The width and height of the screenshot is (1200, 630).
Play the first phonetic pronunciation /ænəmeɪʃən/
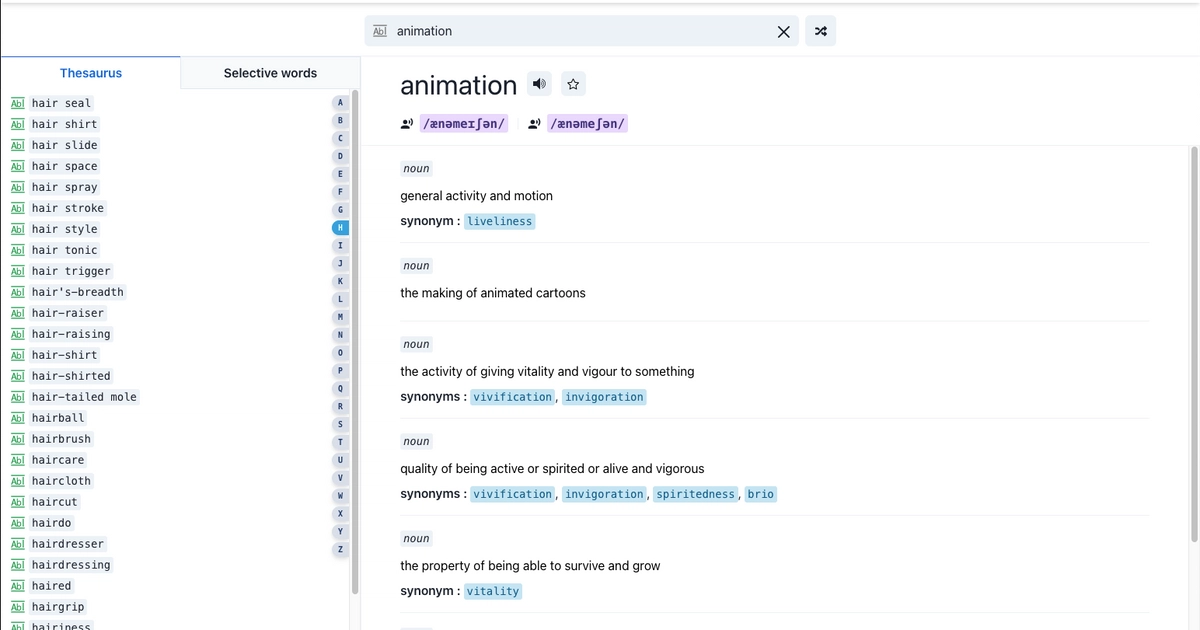click(x=407, y=123)
